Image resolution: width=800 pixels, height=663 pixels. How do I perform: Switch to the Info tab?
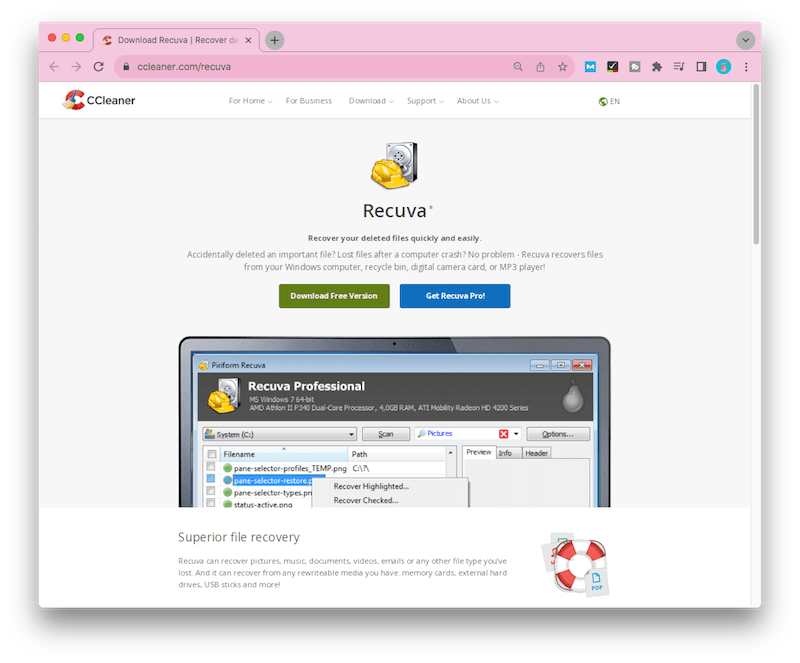(505, 453)
